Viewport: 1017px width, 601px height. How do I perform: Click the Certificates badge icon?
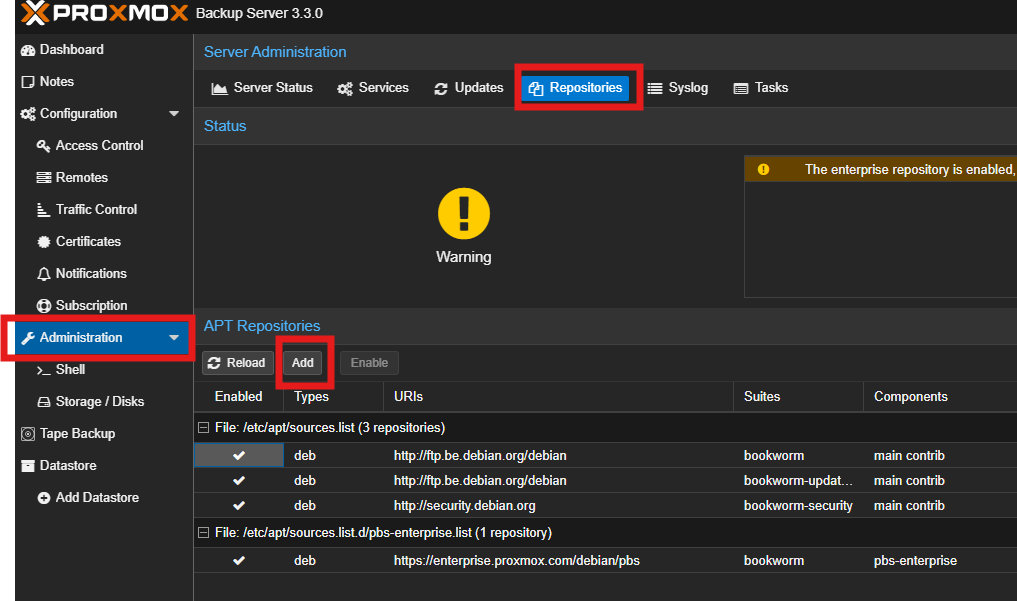pos(43,242)
